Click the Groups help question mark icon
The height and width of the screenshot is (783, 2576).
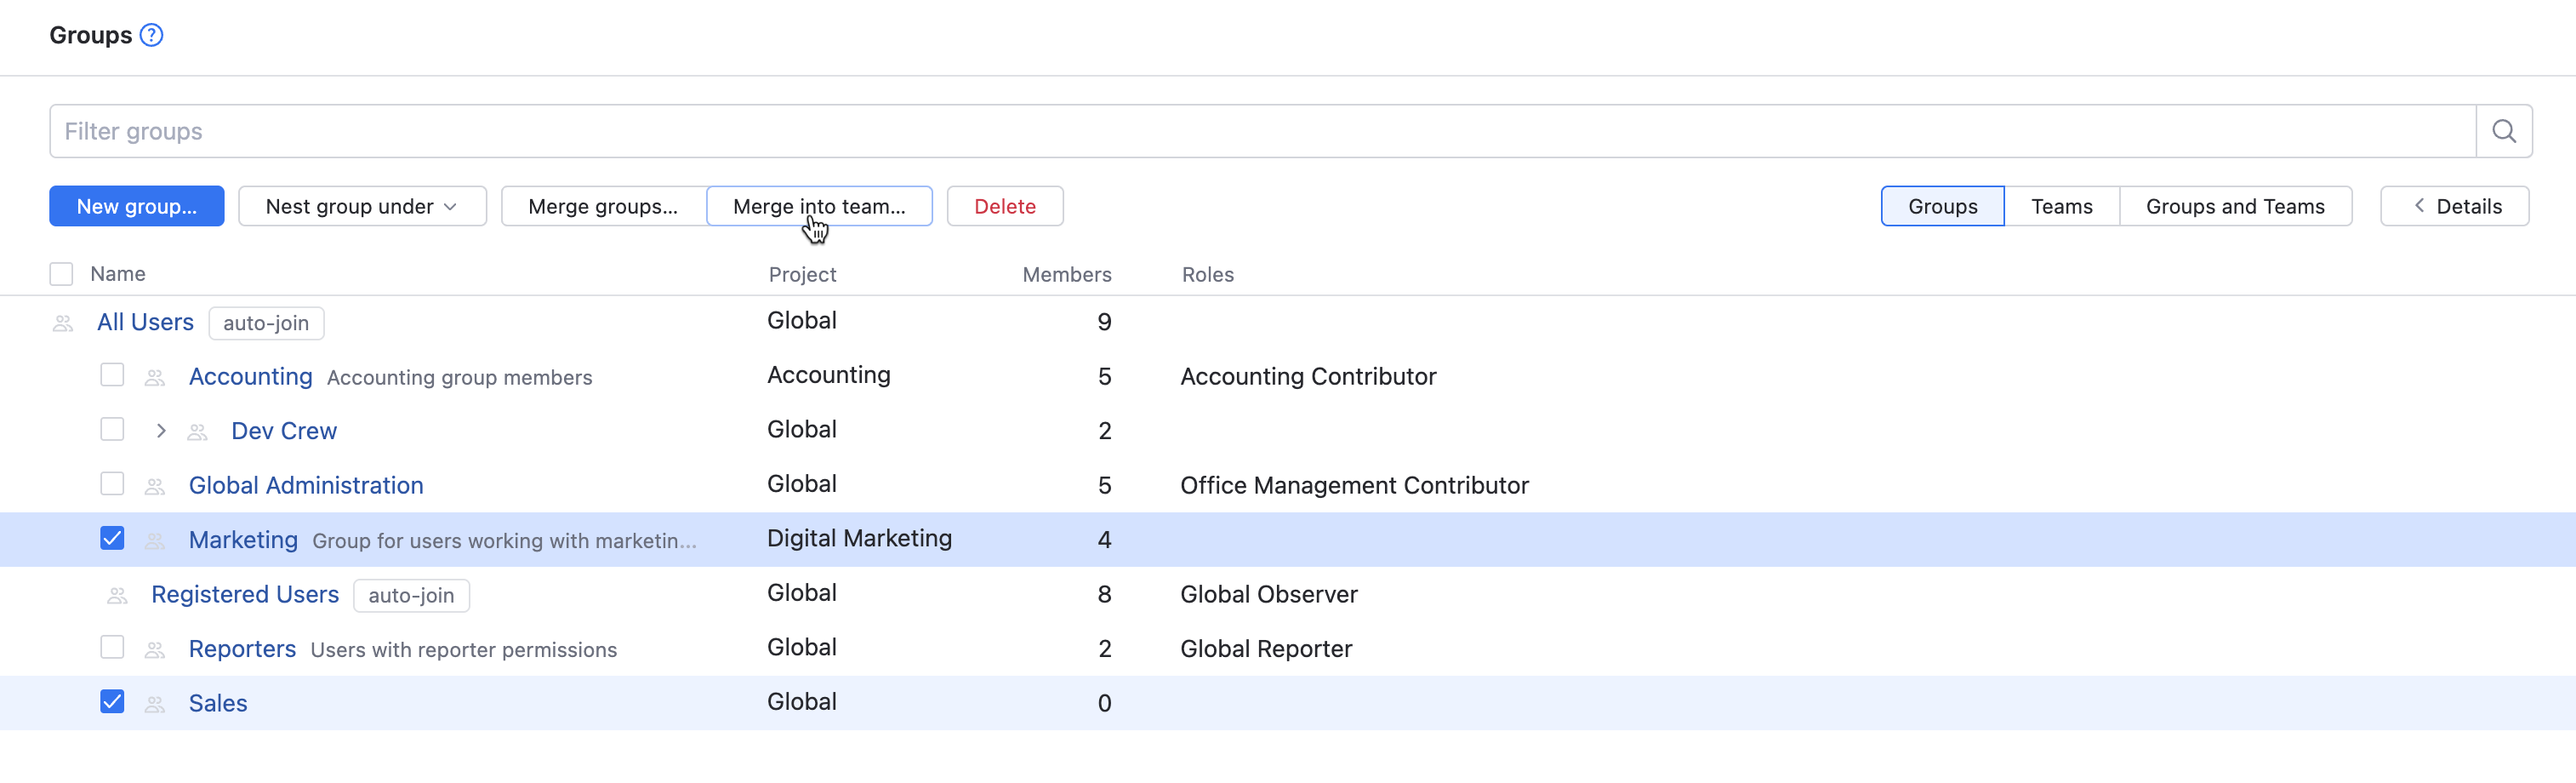click(x=151, y=35)
